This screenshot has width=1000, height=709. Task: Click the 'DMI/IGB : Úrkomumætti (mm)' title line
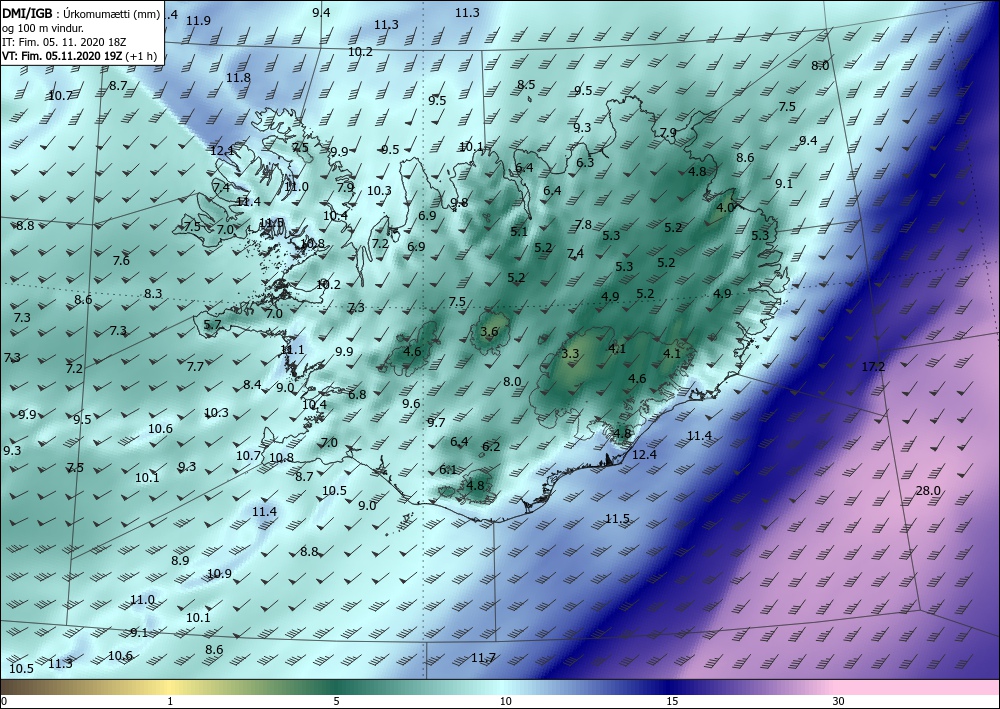81,14
